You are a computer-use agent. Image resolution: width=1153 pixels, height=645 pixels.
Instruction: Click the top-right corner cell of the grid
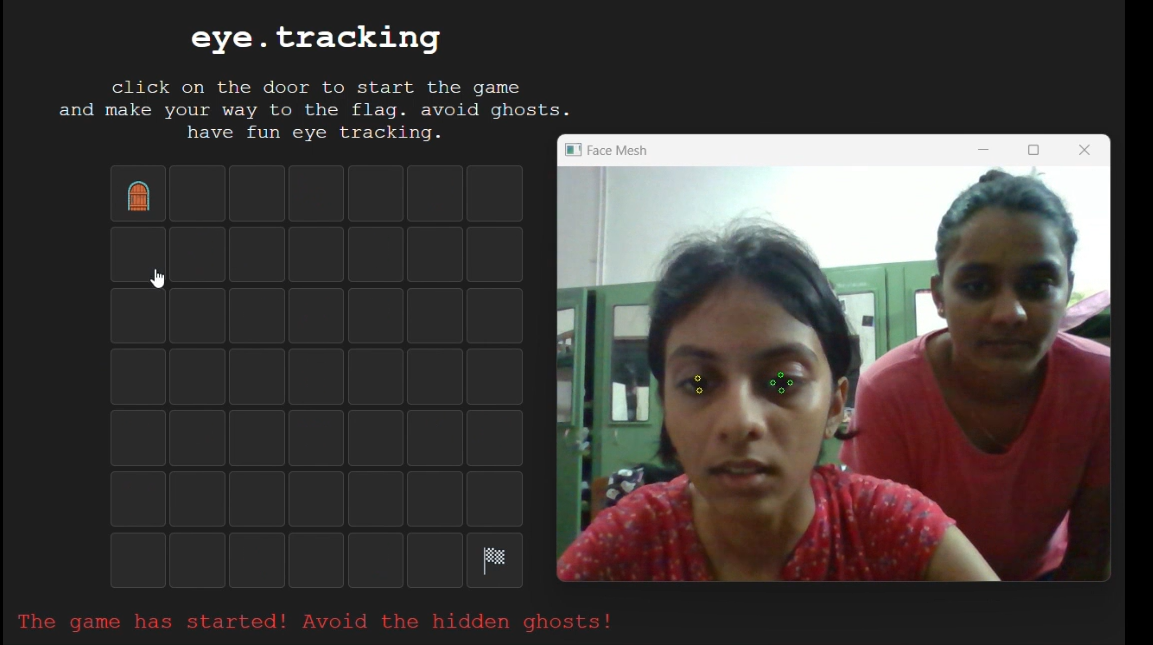pyautogui.click(x=494, y=193)
